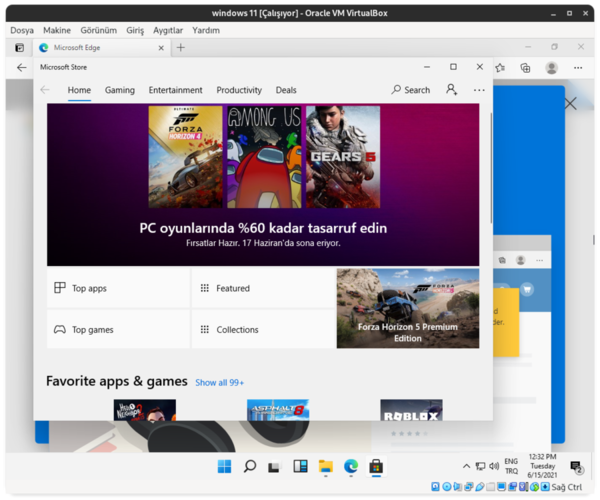Screen dimensions: 600x500
Task: Open the network icon in system tray
Action: pos(480,466)
